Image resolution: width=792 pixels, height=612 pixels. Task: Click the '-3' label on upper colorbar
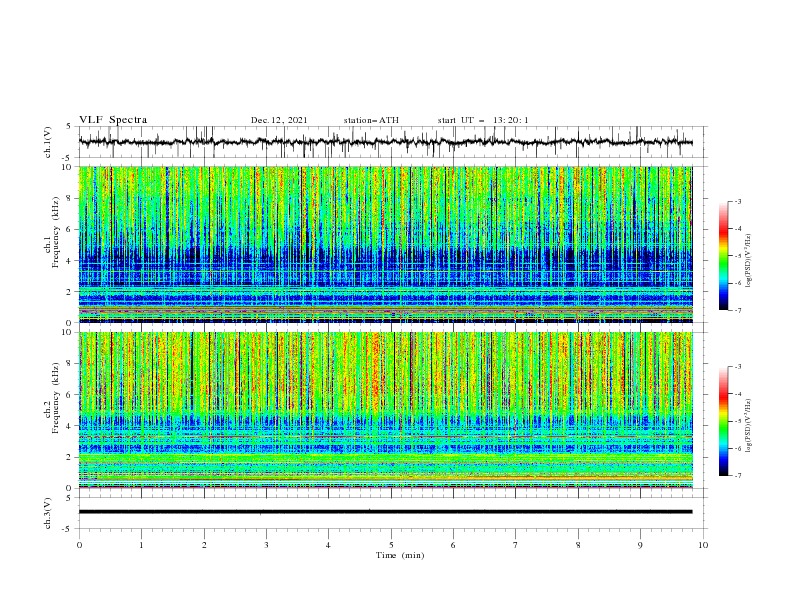pyautogui.click(x=737, y=201)
